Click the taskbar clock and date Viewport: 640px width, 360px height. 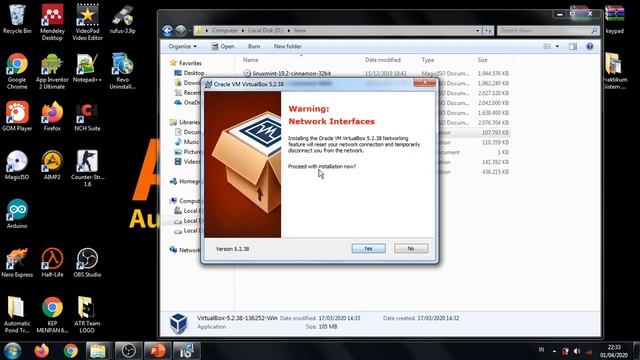pos(613,351)
